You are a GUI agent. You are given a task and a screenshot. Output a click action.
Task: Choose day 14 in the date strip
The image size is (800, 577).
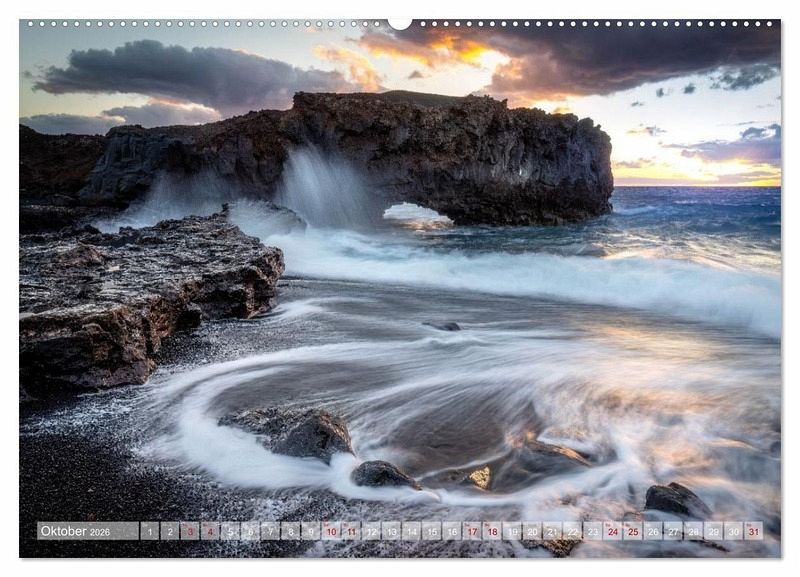pos(411,531)
